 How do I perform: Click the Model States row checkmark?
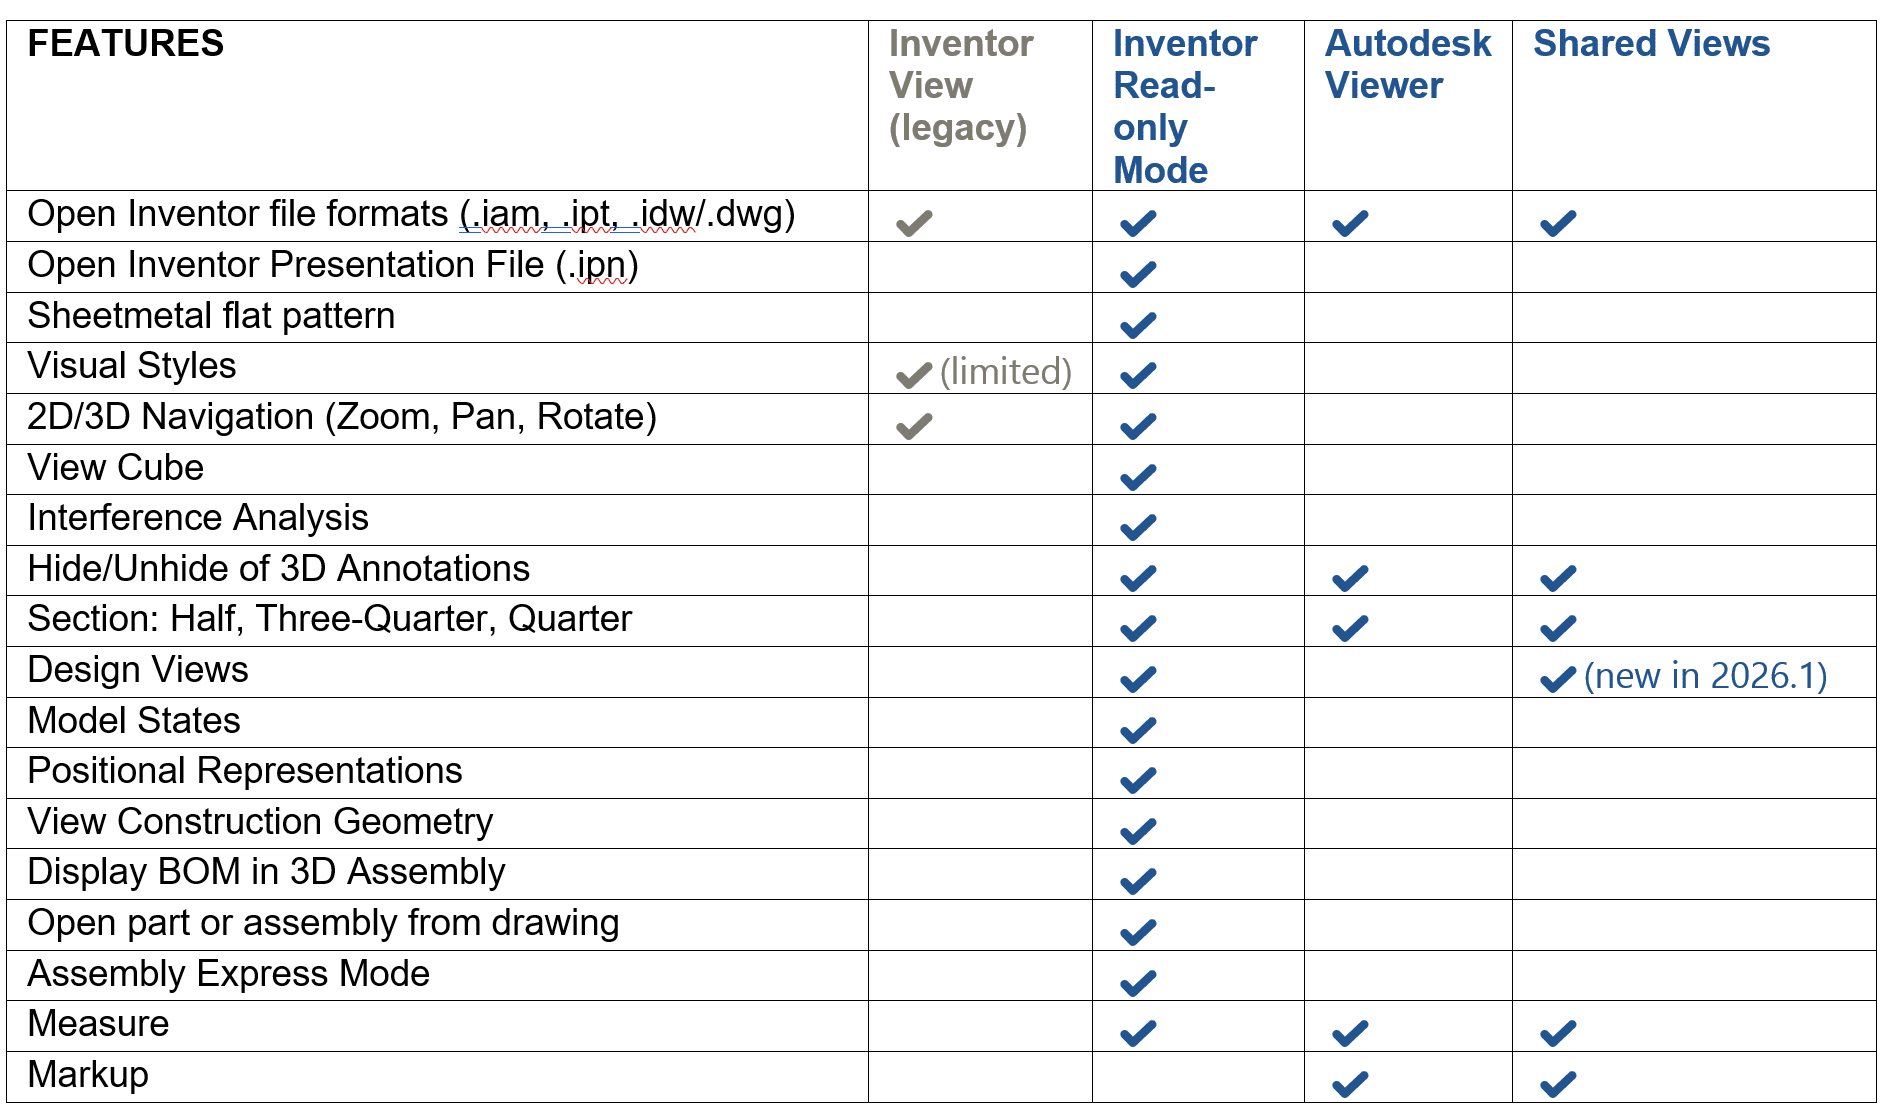pos(1138,730)
